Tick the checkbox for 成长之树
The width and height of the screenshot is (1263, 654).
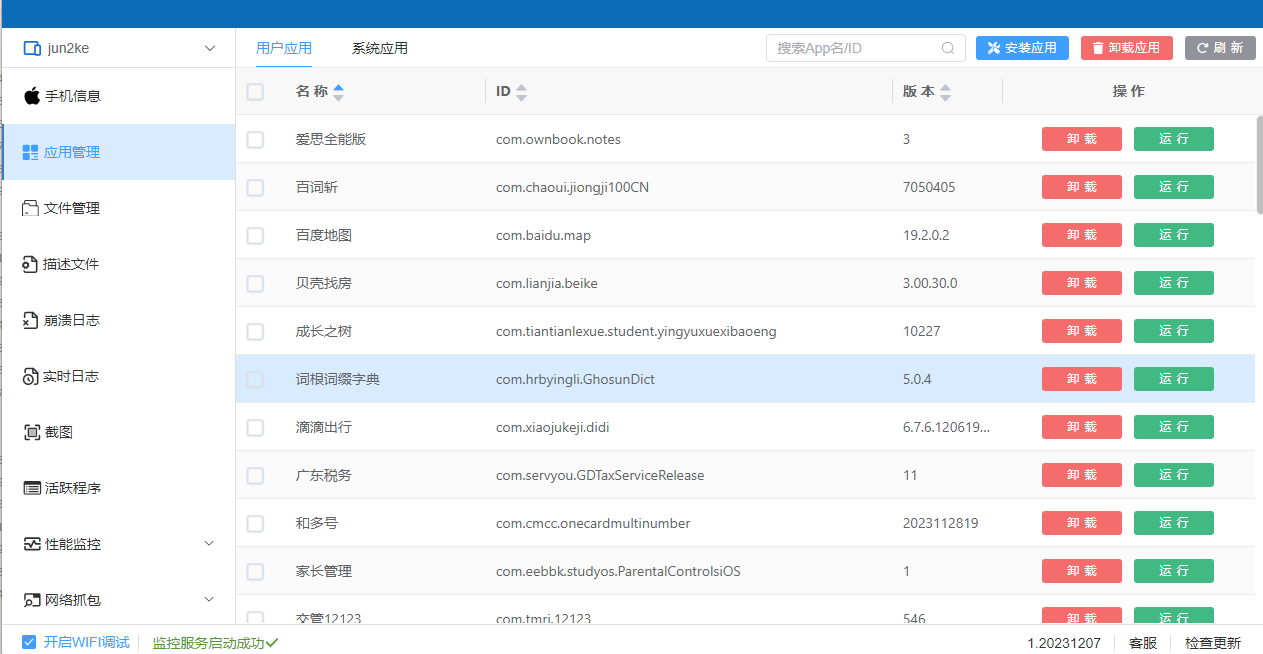(255, 332)
